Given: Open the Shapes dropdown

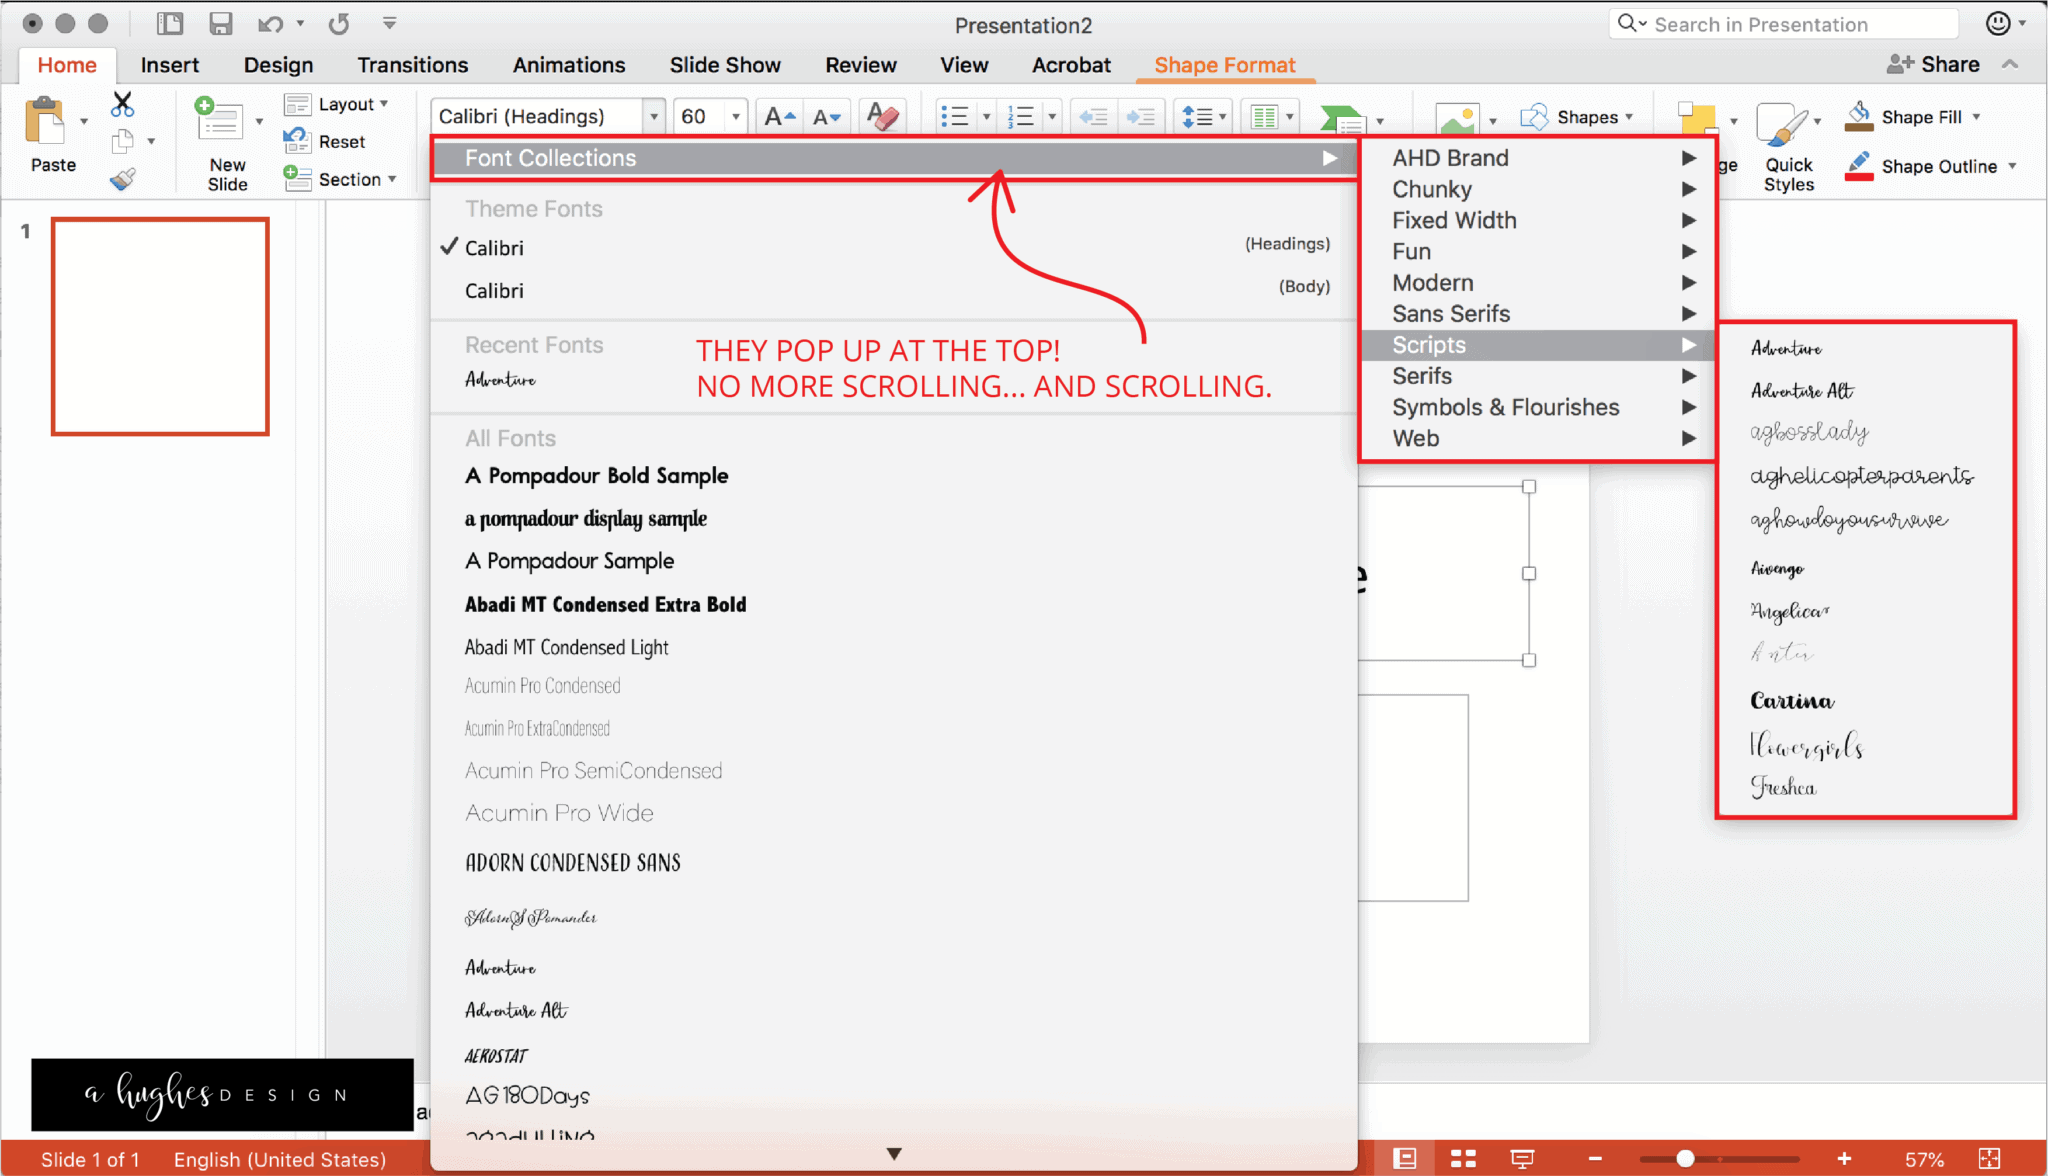Looking at the screenshot, I should coord(1577,117).
